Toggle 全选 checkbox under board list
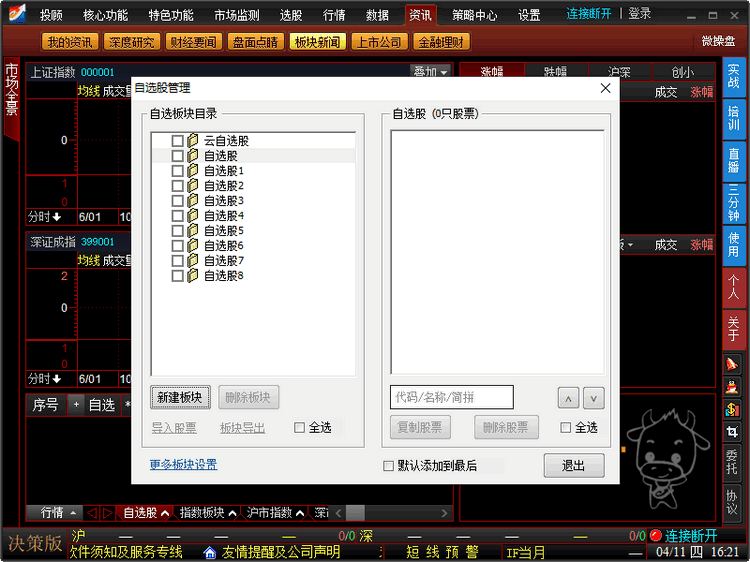The width and height of the screenshot is (750, 562). [x=299, y=428]
